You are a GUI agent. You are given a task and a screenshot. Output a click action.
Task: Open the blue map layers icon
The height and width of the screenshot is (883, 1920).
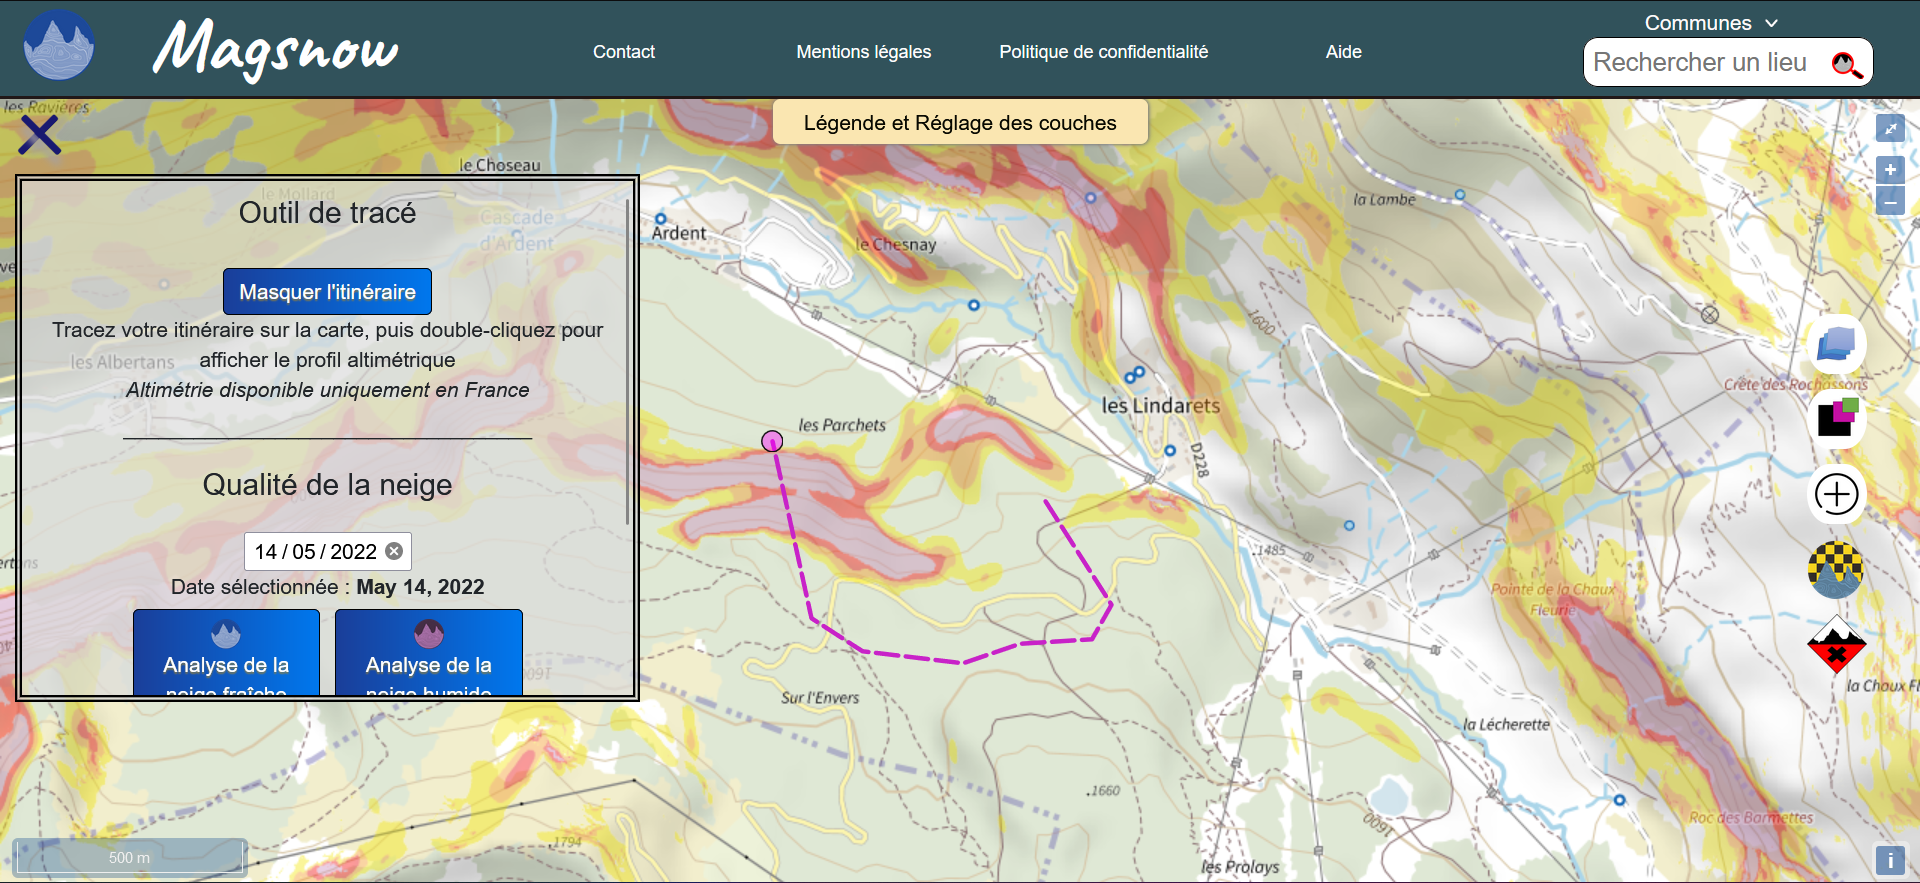pyautogui.click(x=1836, y=344)
